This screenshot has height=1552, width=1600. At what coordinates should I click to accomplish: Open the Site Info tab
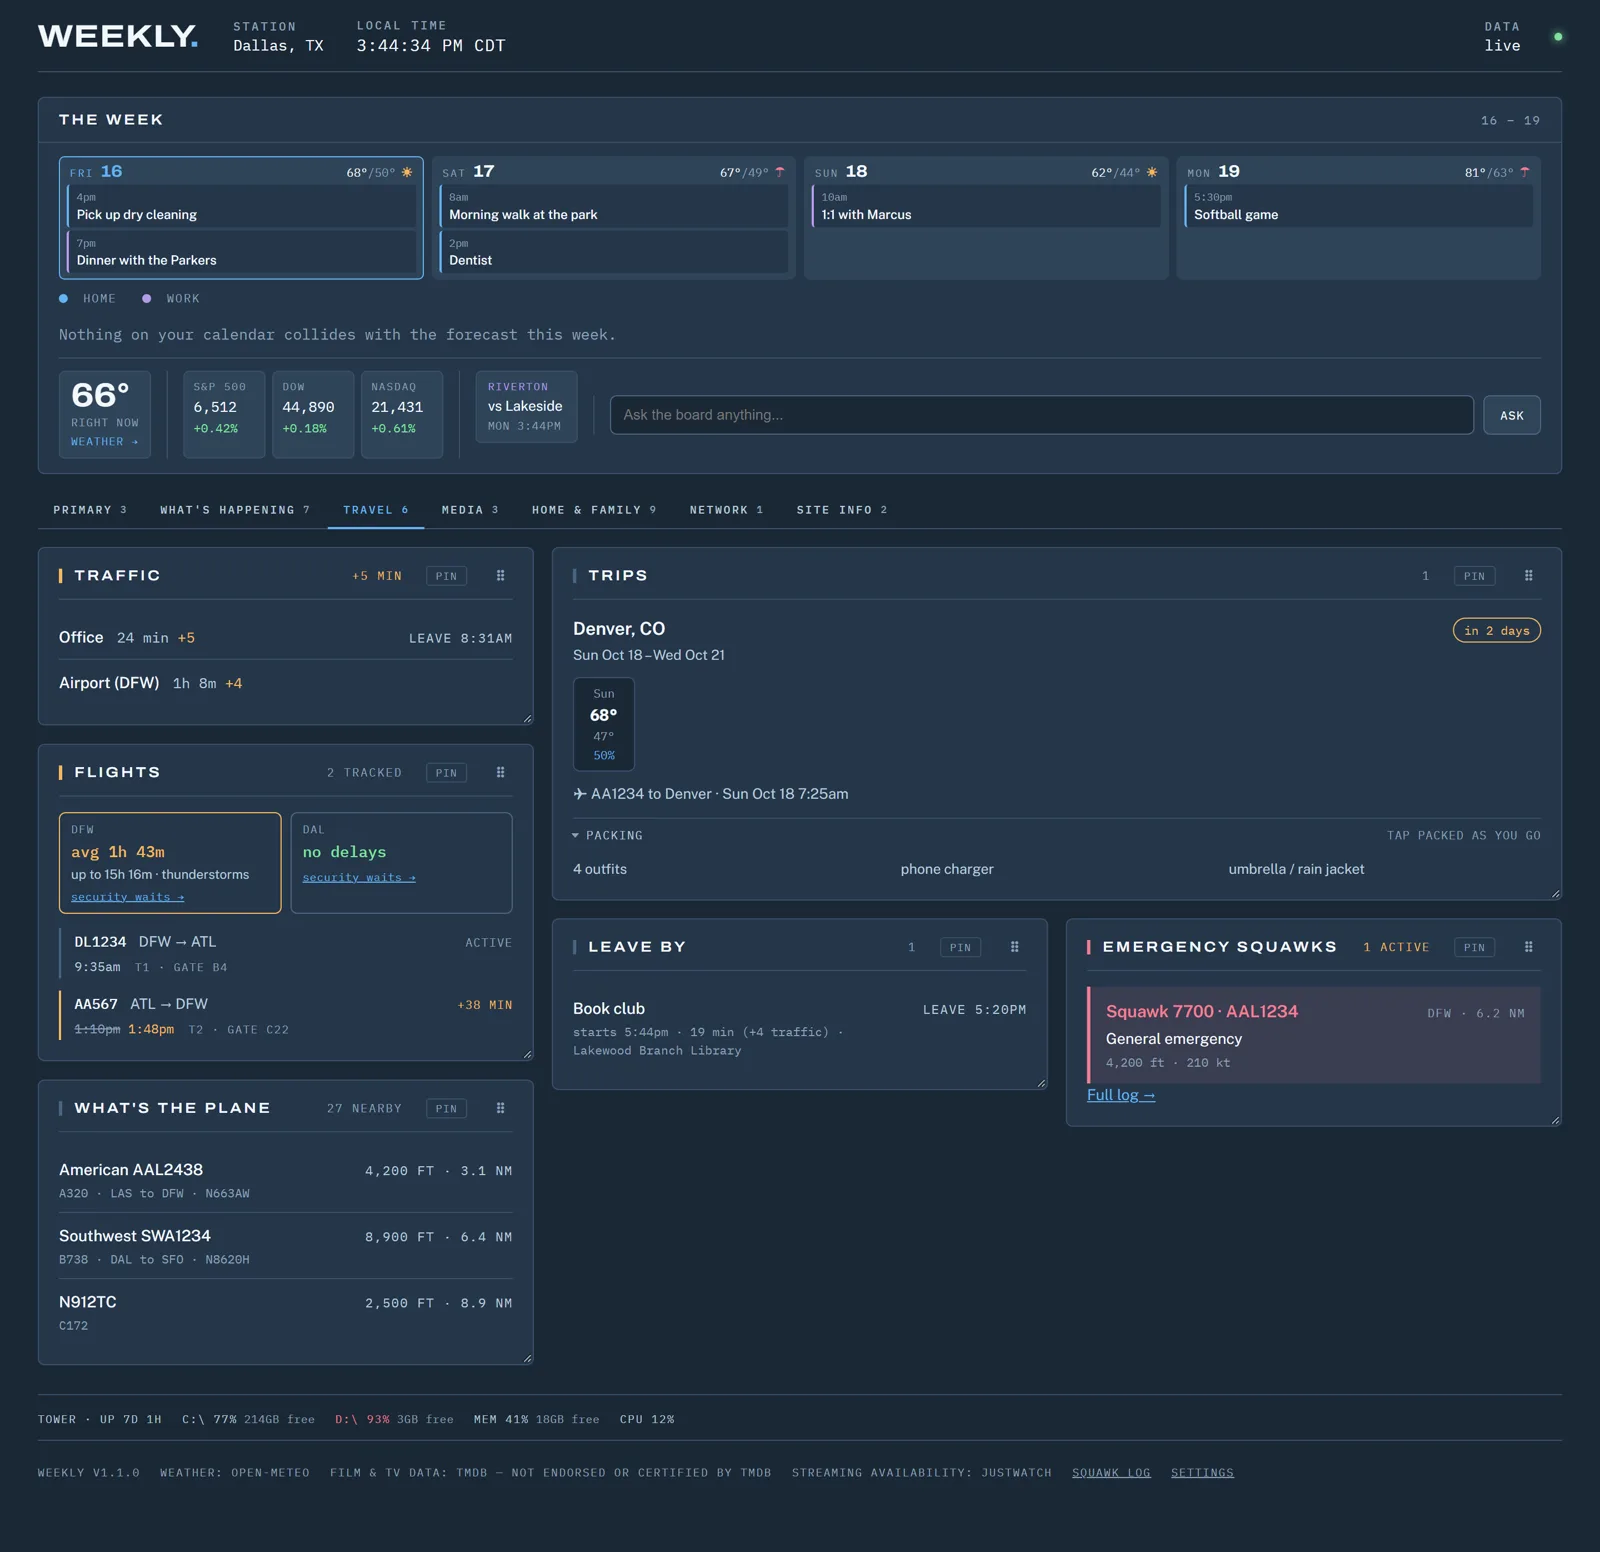pos(842,510)
